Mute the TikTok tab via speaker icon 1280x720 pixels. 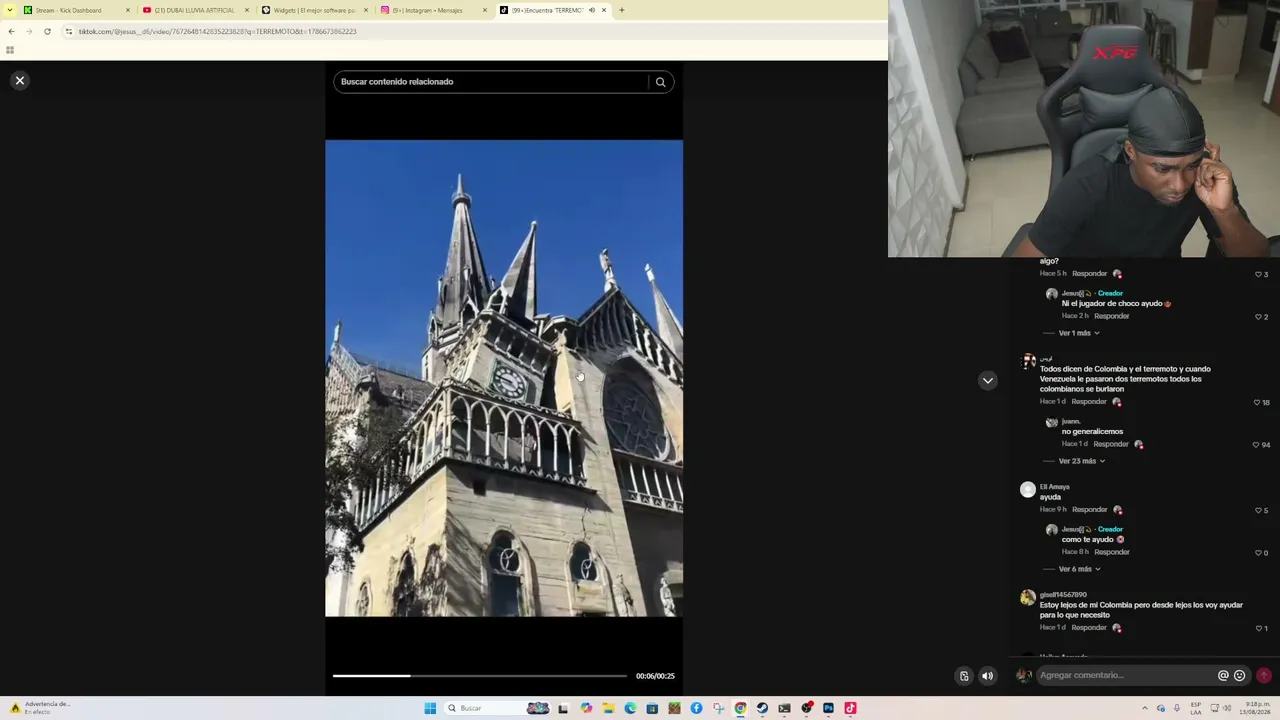click(x=591, y=10)
